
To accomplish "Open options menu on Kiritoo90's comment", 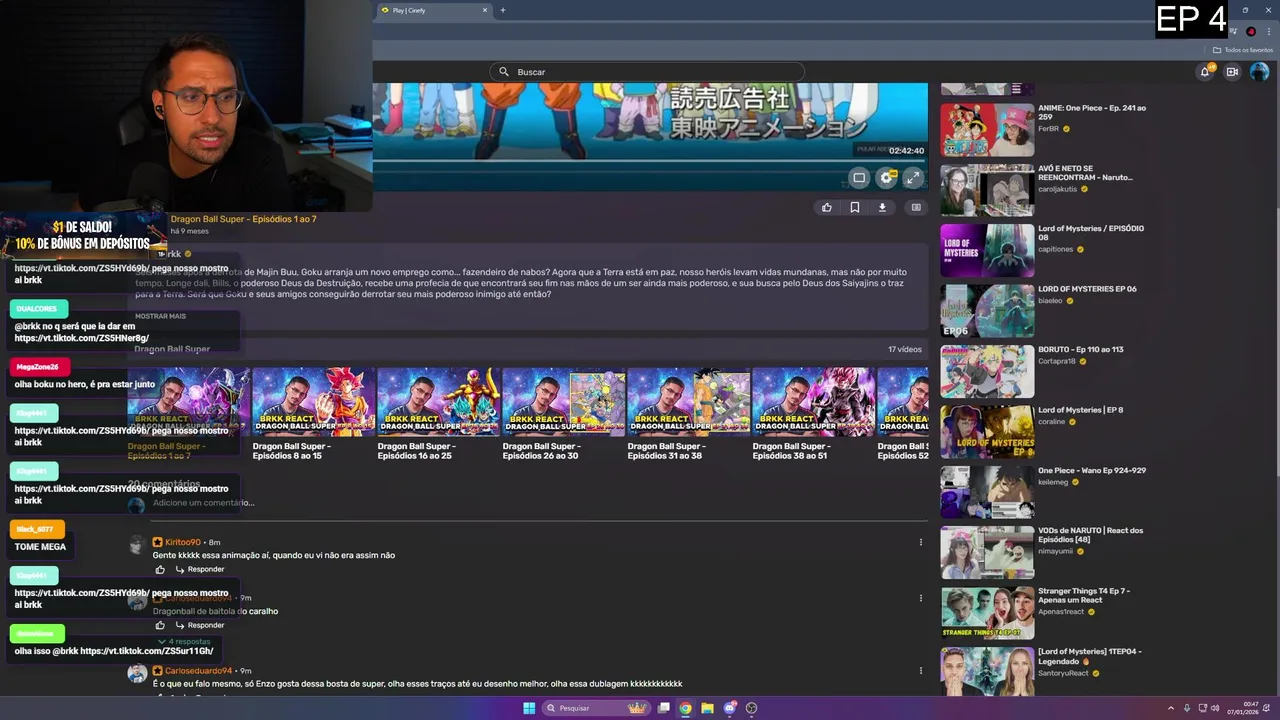I will (920, 542).
